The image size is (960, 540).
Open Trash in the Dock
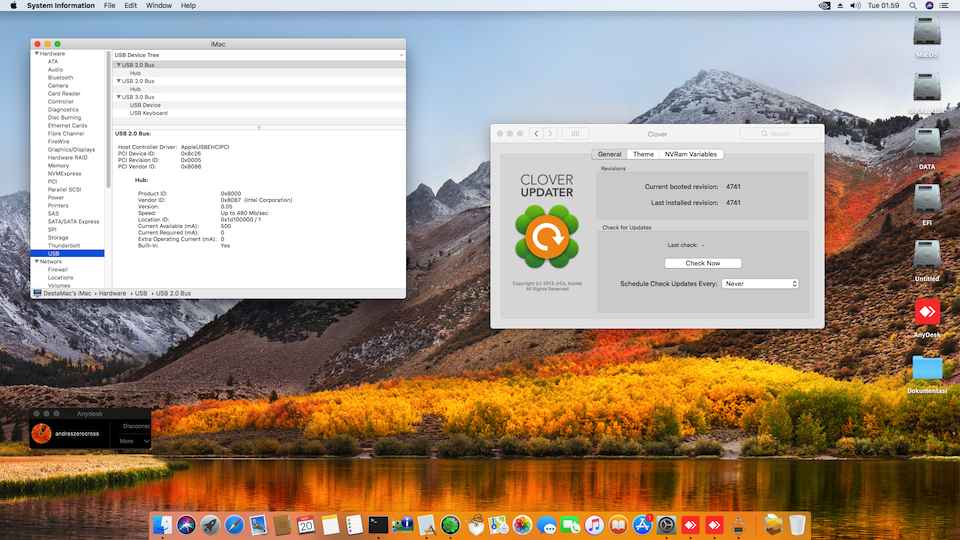tap(797, 525)
